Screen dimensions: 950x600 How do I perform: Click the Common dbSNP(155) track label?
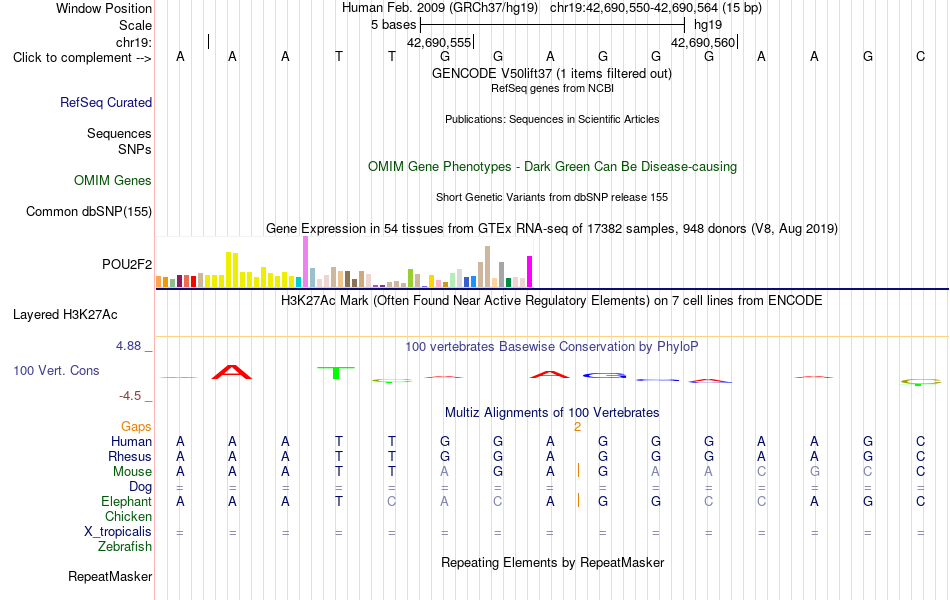point(89,212)
